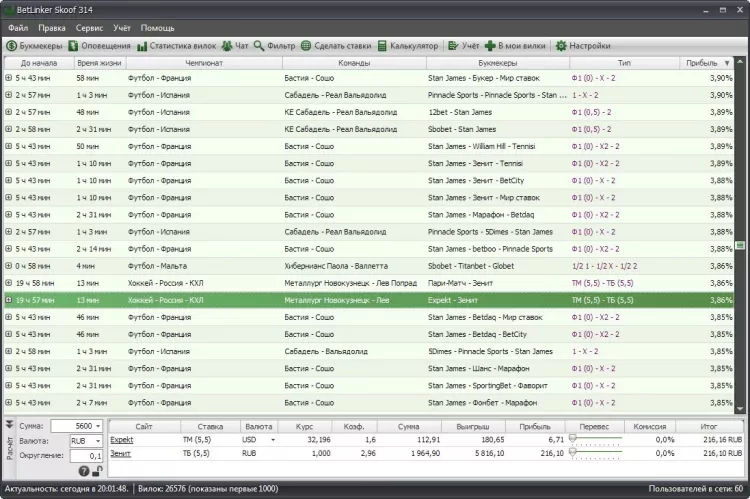Click the scroll-up arrow of the table
750x499 pixels.
pyautogui.click(x=740, y=62)
